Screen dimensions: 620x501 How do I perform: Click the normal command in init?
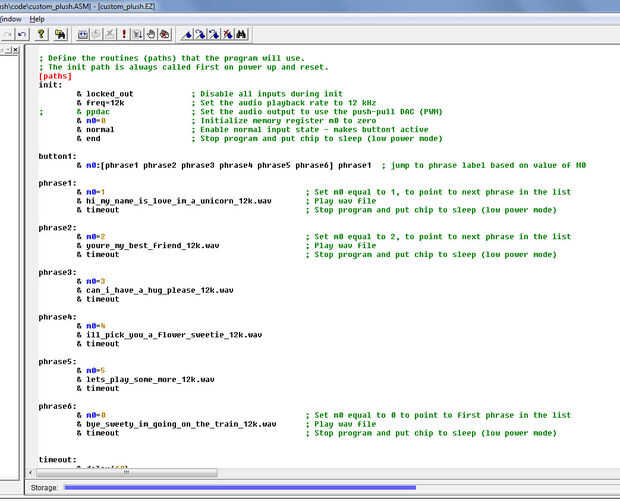click(95, 130)
